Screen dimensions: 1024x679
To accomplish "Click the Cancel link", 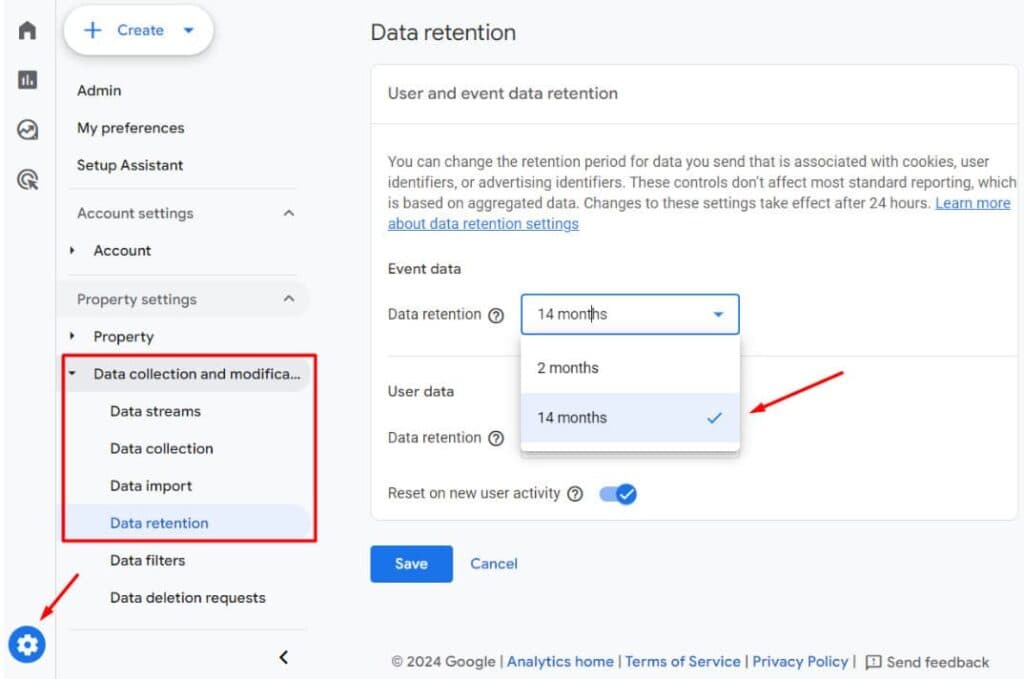I will (494, 564).
